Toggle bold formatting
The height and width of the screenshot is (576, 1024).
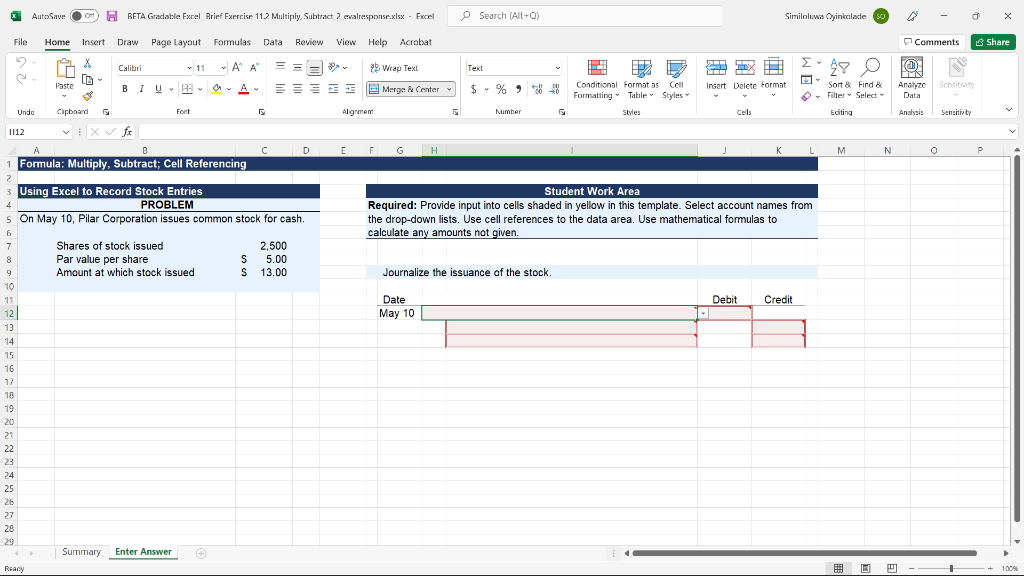(x=123, y=89)
